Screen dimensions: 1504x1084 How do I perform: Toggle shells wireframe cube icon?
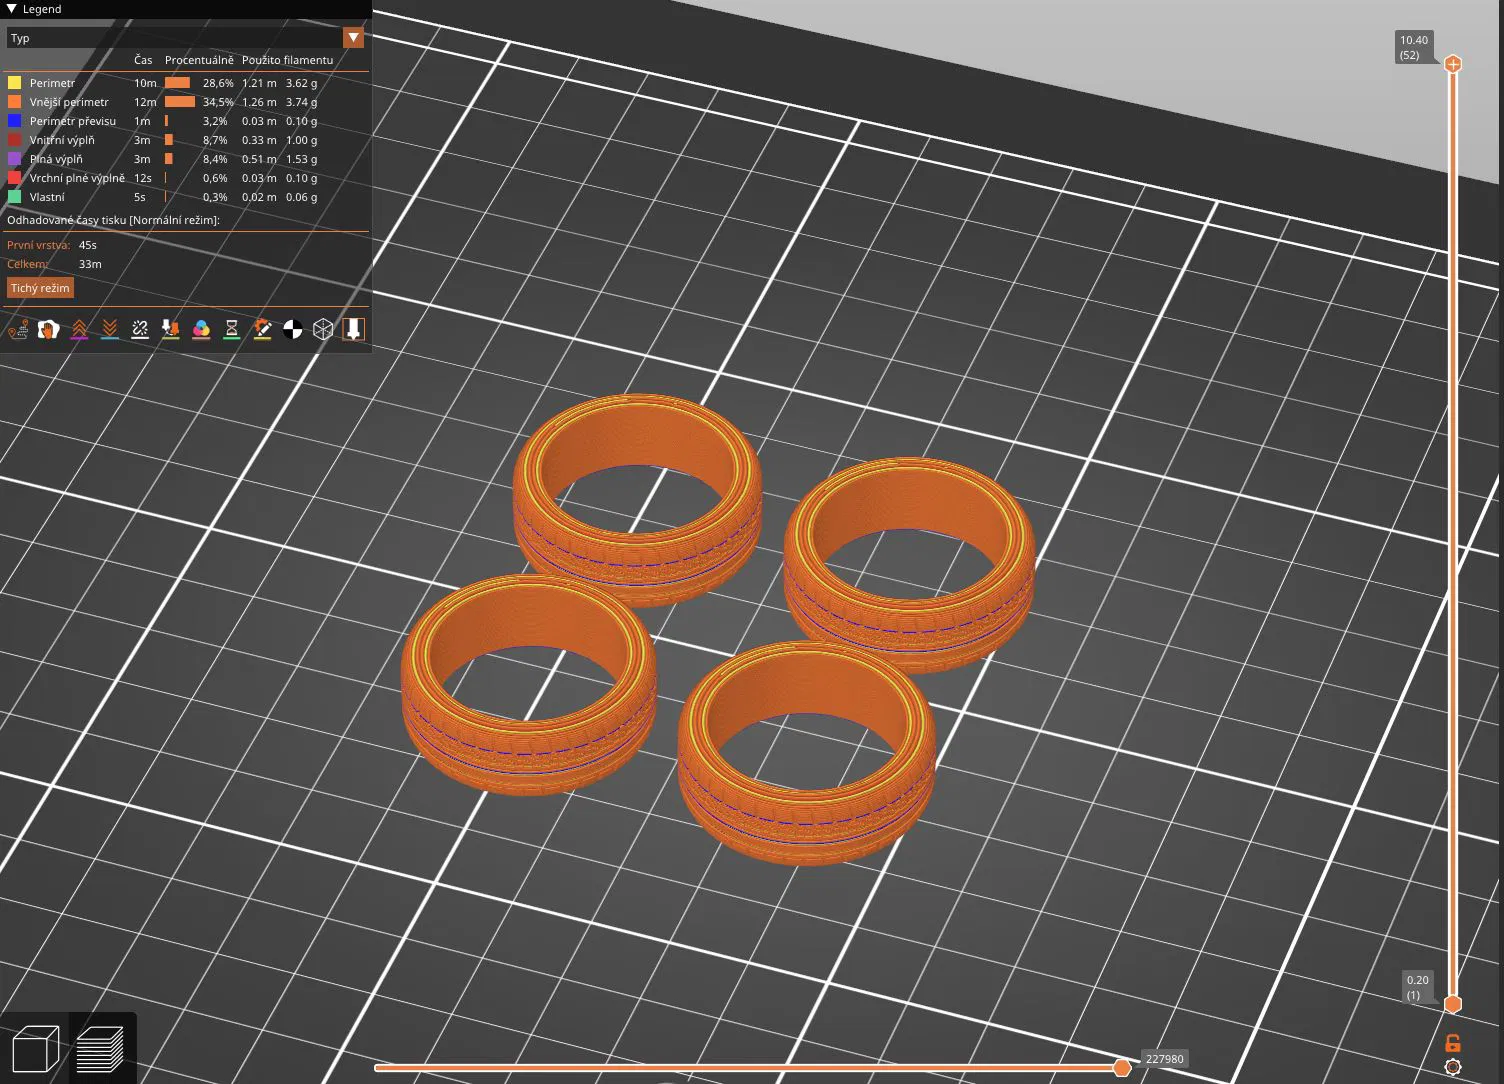point(323,329)
